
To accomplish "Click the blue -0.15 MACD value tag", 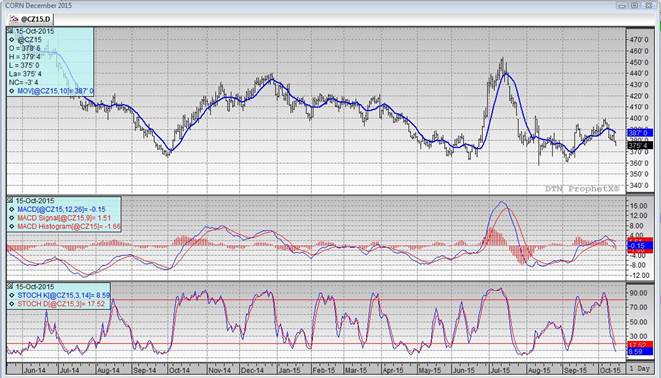I will (x=640, y=246).
